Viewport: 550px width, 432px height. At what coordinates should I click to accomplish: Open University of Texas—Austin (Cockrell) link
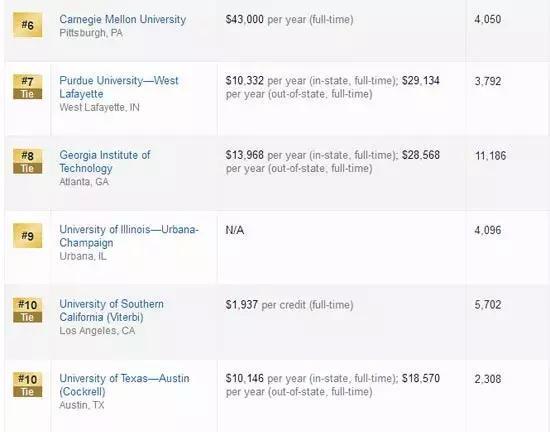coord(124,385)
